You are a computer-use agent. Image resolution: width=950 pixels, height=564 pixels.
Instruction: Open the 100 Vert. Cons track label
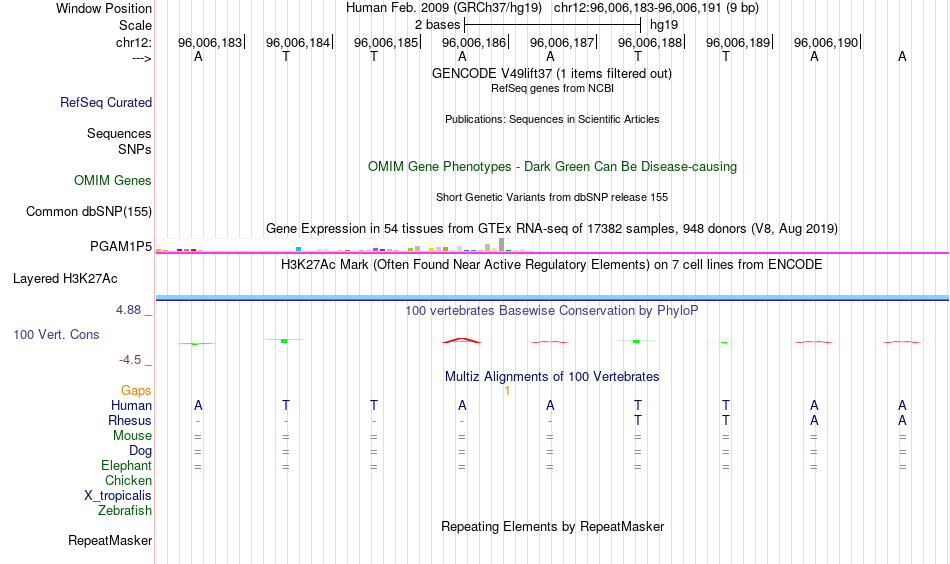tap(56, 334)
